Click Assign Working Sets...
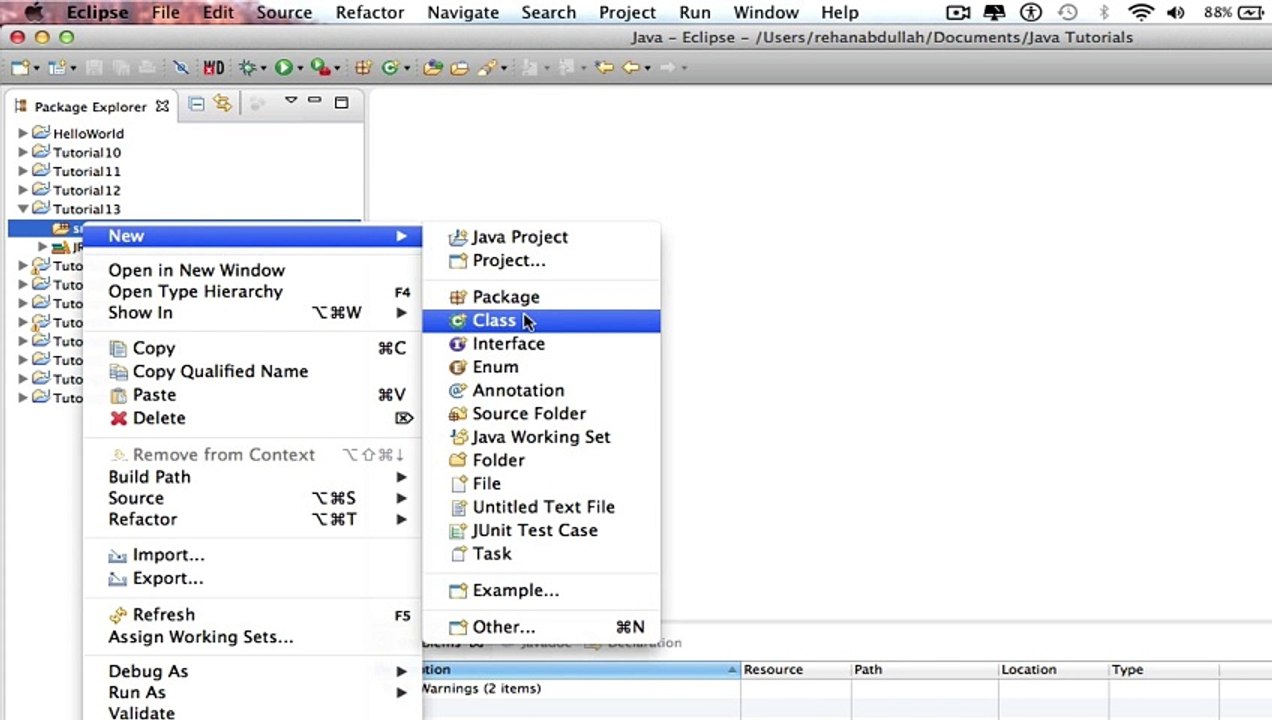Viewport: 1272px width, 720px height. 252,637
